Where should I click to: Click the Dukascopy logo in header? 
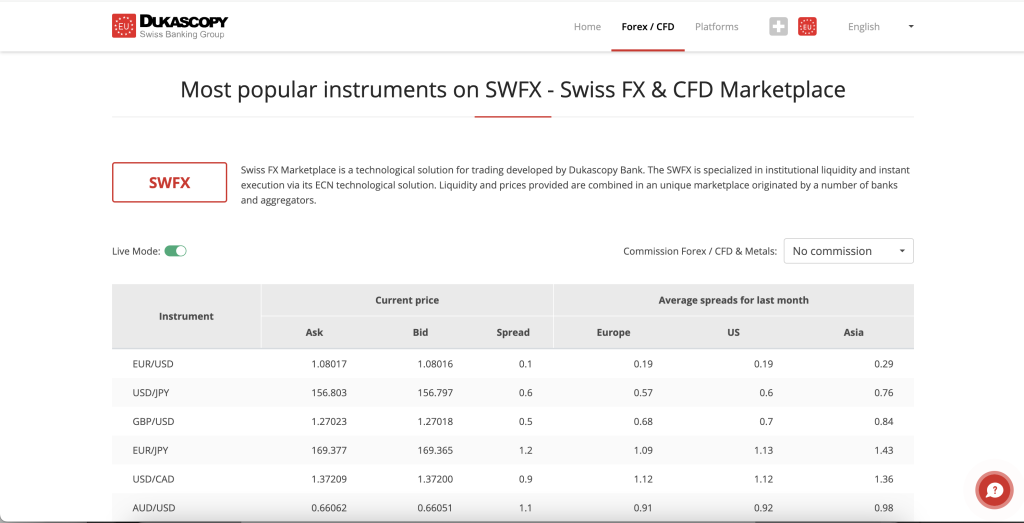pyautogui.click(x=170, y=26)
